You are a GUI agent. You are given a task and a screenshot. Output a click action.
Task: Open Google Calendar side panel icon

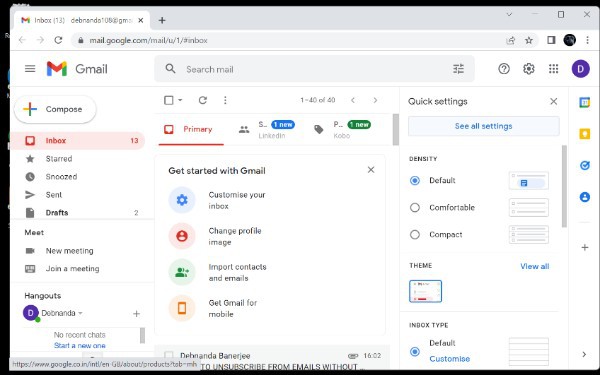click(584, 102)
